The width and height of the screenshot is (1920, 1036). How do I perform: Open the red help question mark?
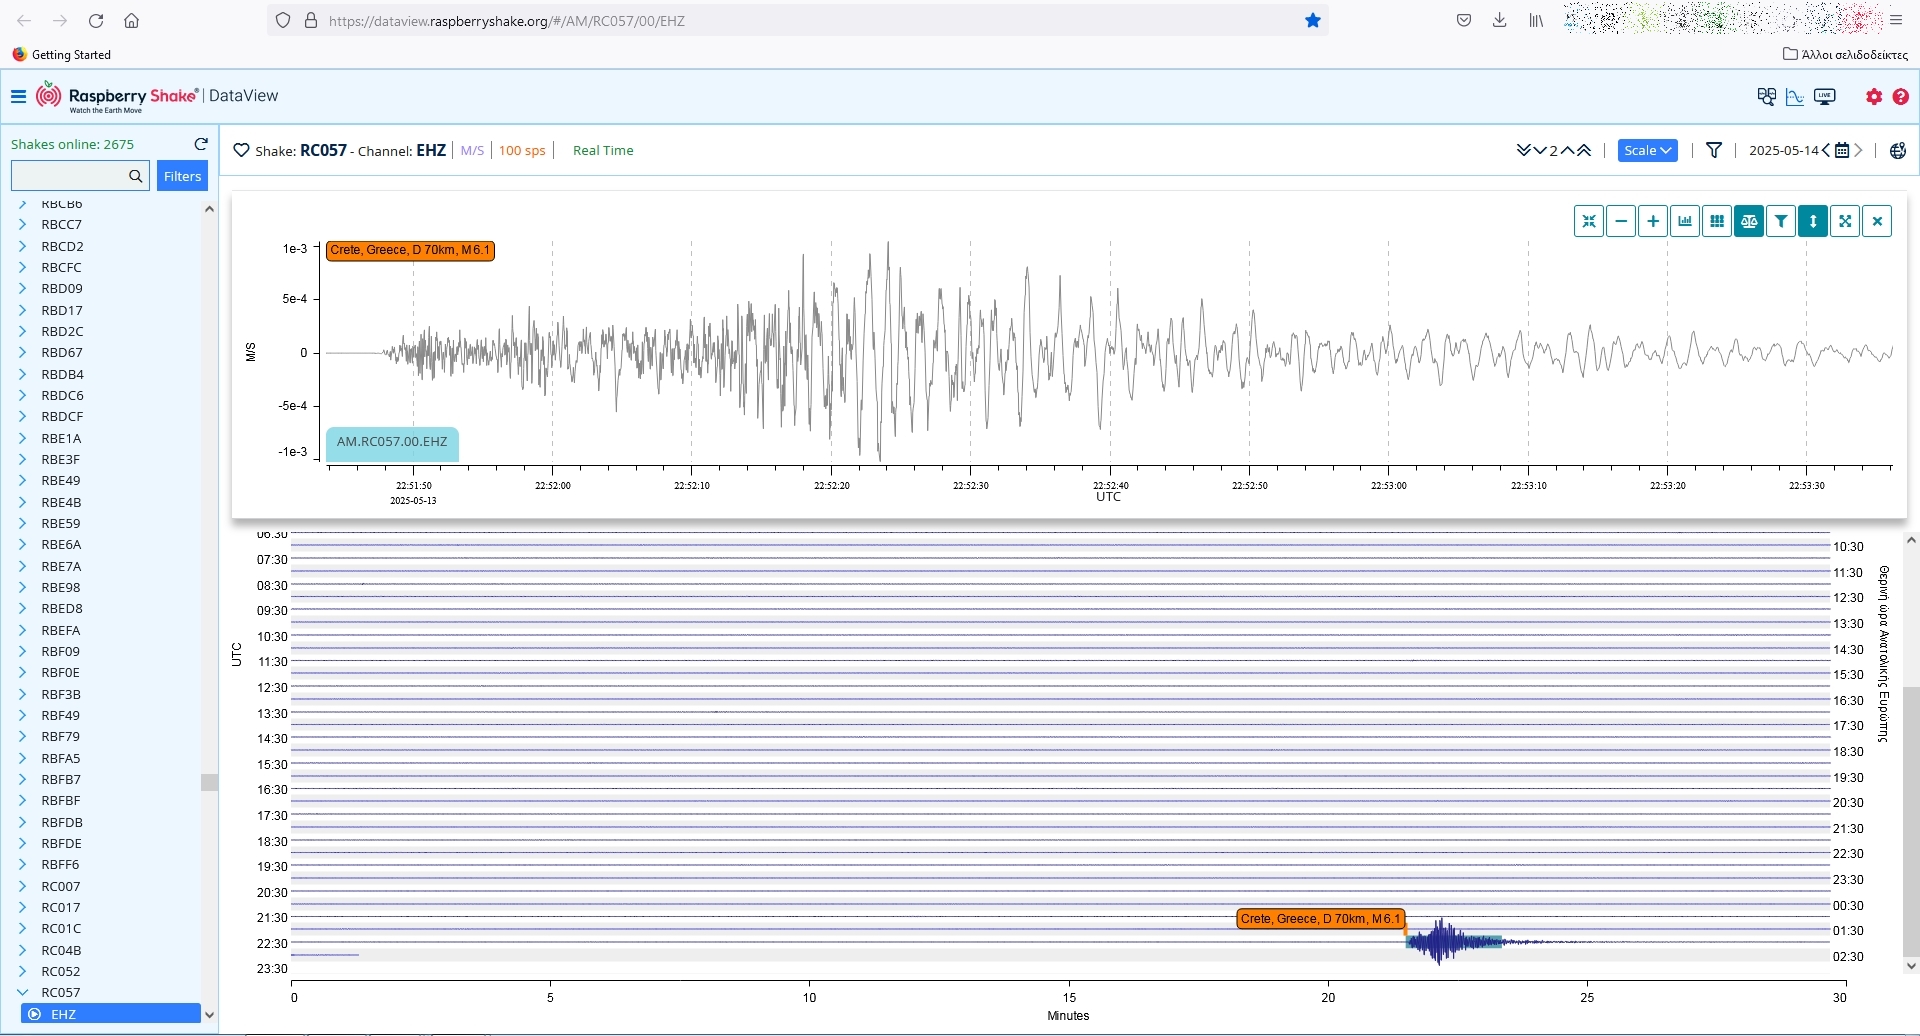[x=1901, y=96]
